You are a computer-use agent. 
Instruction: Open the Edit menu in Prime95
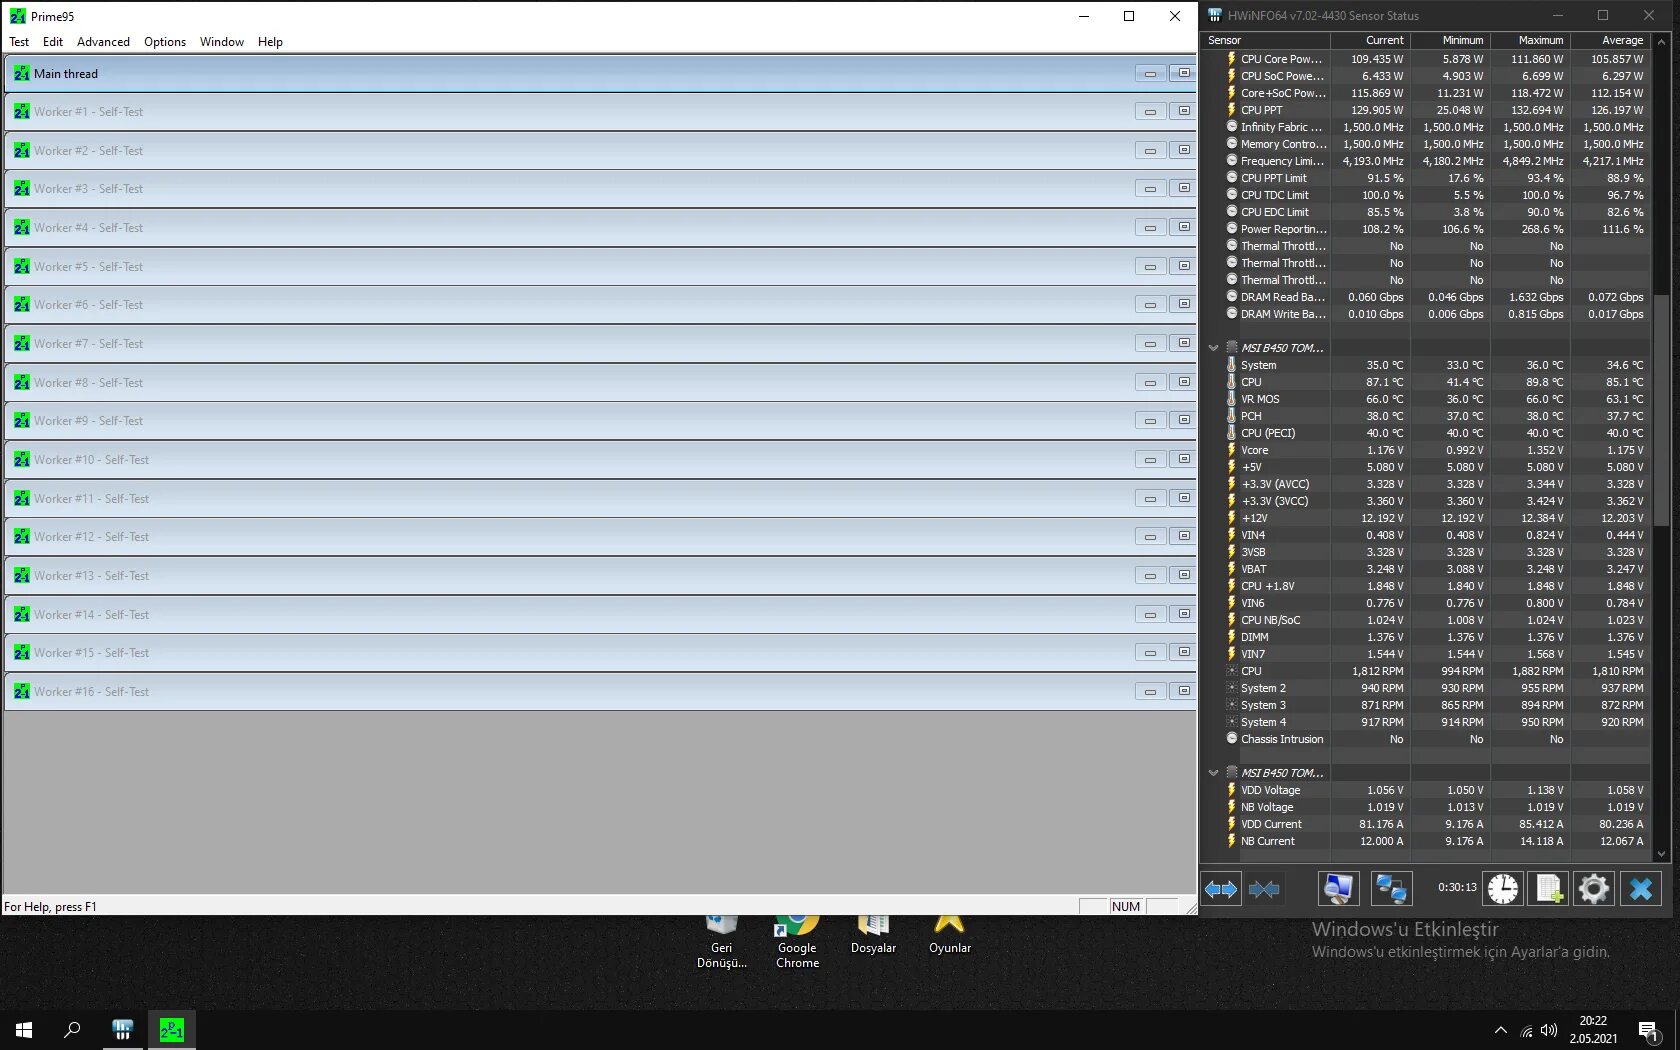coord(53,42)
